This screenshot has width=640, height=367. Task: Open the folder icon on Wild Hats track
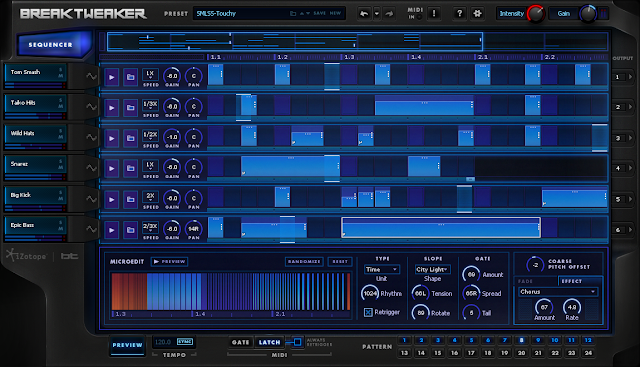pos(131,138)
